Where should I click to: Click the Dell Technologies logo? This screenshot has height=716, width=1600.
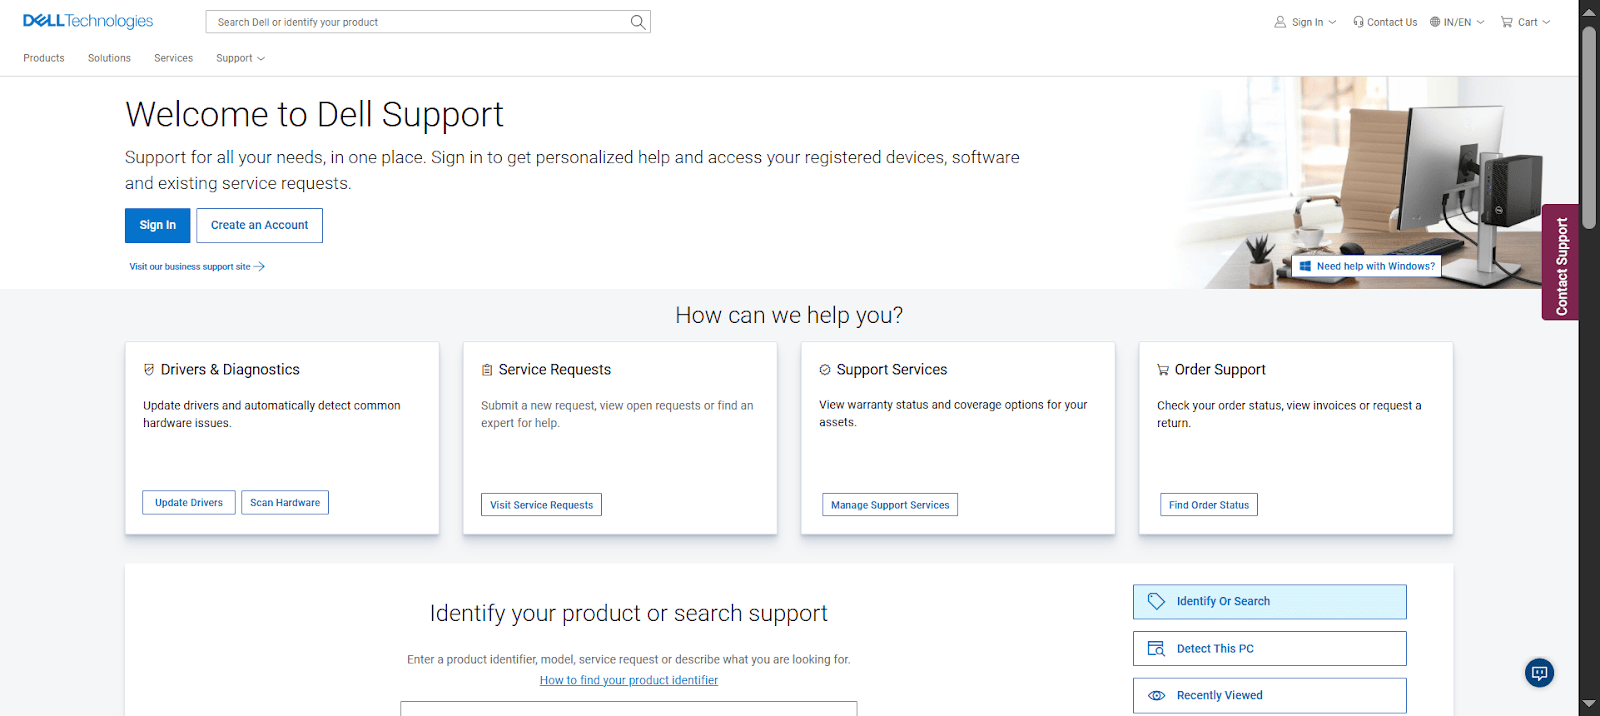[88, 21]
